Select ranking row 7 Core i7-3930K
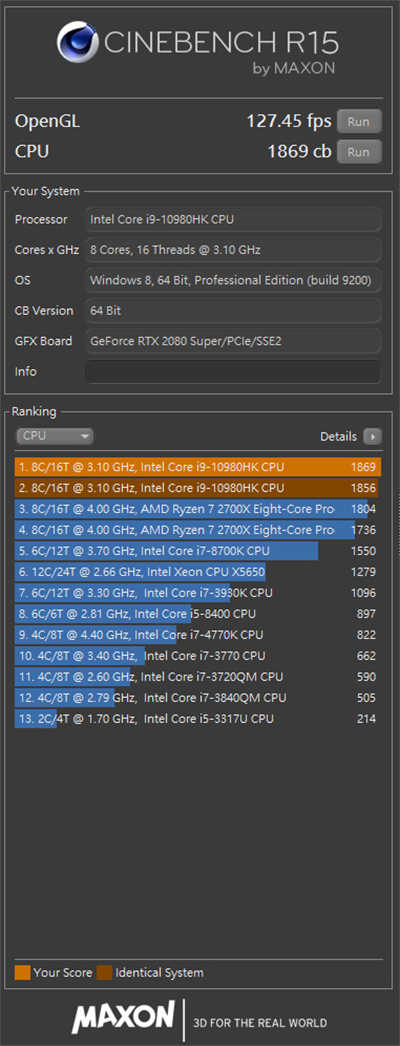The image size is (400, 1046). coord(198,593)
